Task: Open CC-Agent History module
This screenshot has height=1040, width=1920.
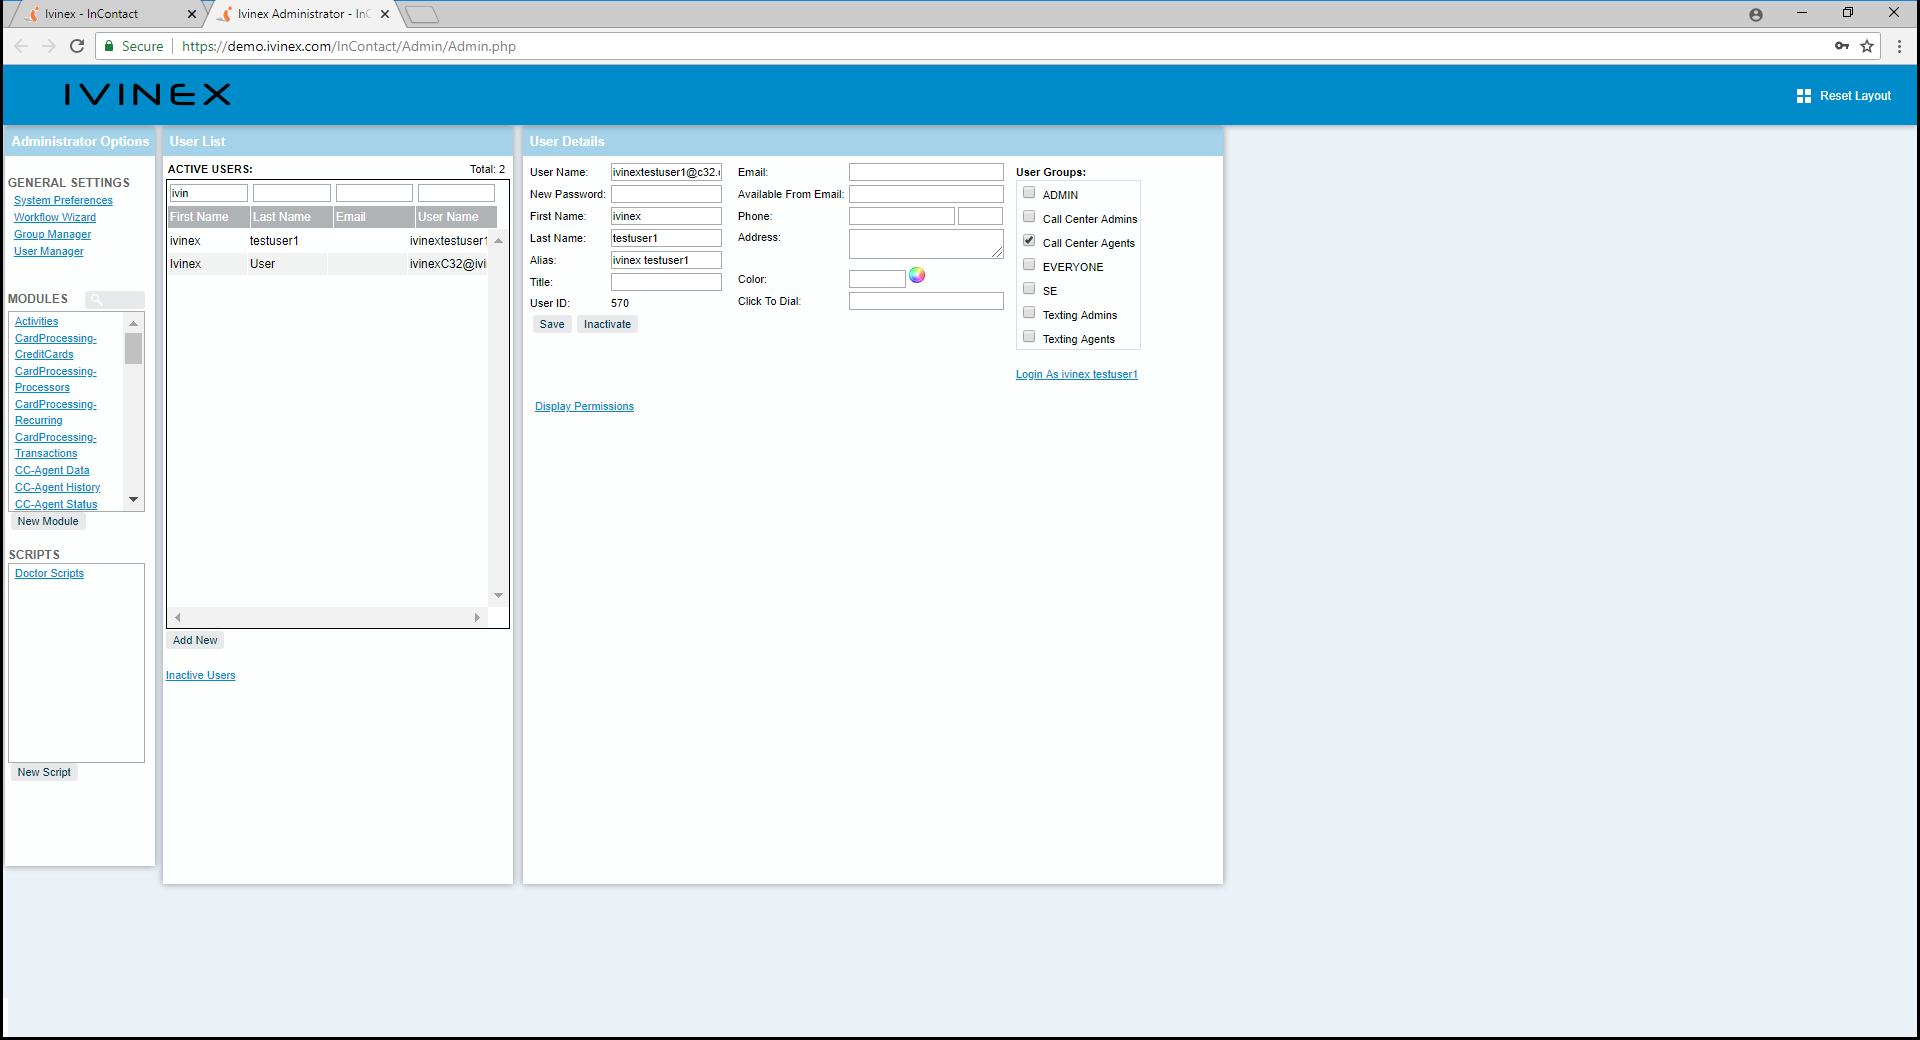Action: click(57, 488)
